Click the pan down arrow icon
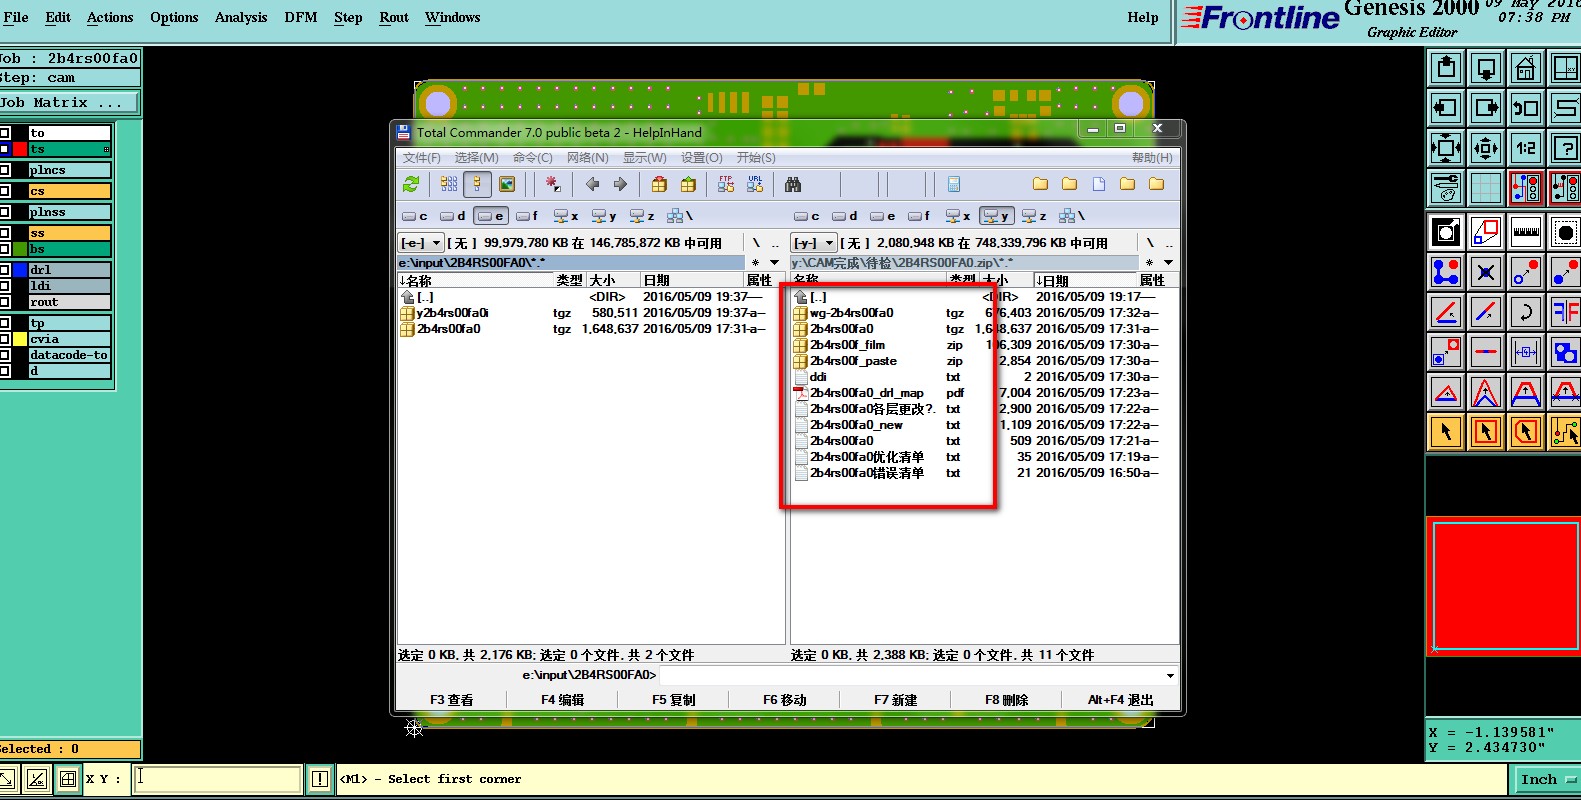 click(1486, 68)
